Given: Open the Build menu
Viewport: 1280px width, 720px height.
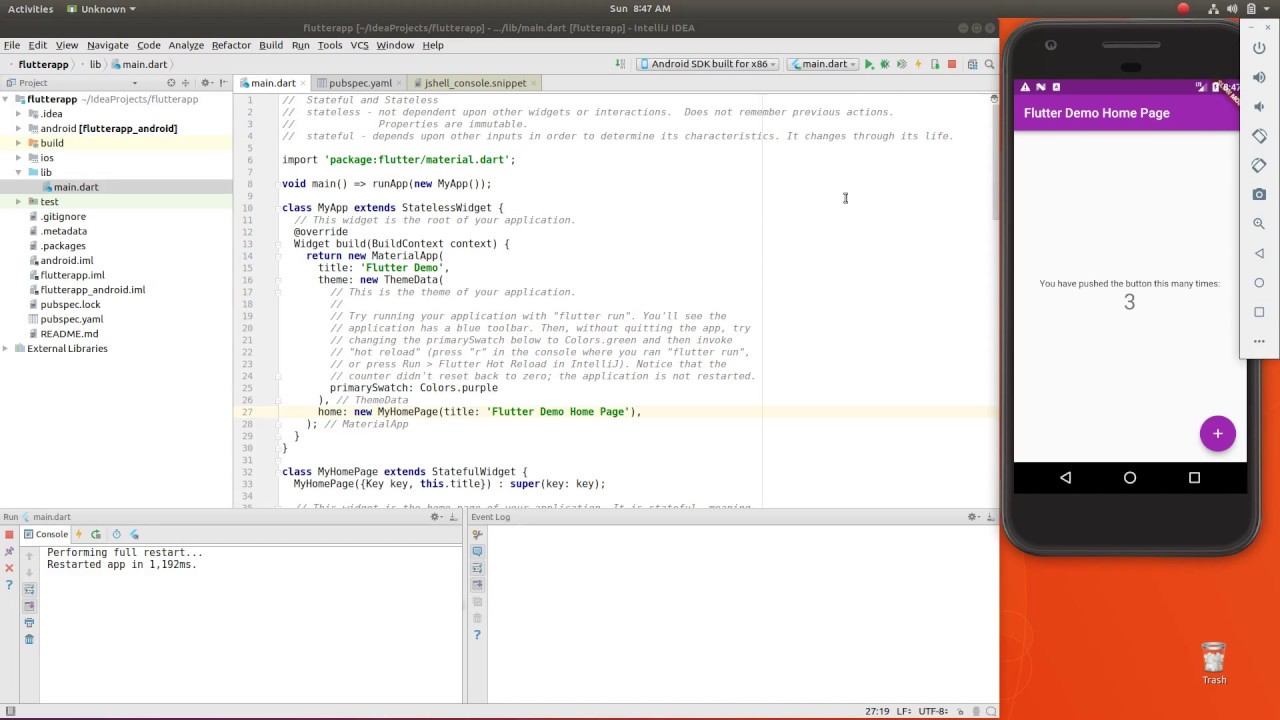Looking at the screenshot, I should click(x=271, y=45).
